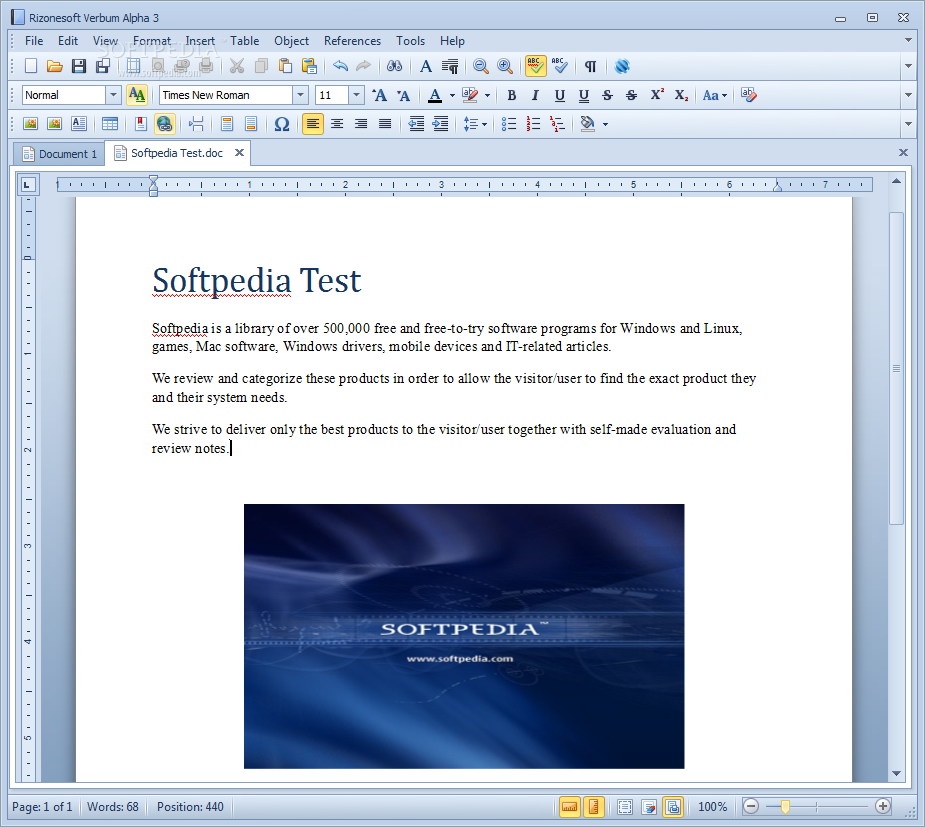This screenshot has width=925, height=827.
Task: Toggle vertical ruler in status bar
Action: [x=593, y=806]
